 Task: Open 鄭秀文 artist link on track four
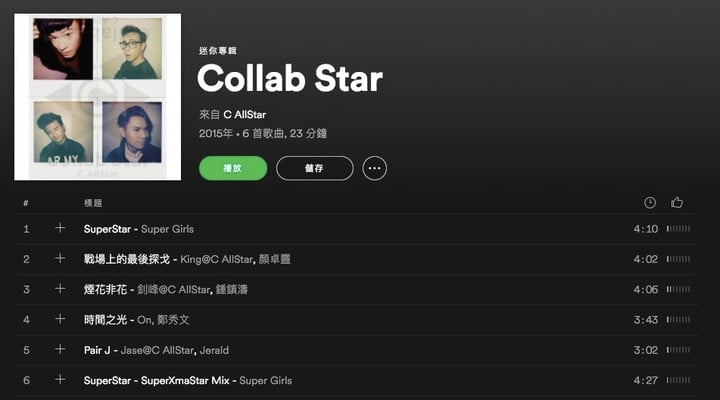tap(173, 320)
